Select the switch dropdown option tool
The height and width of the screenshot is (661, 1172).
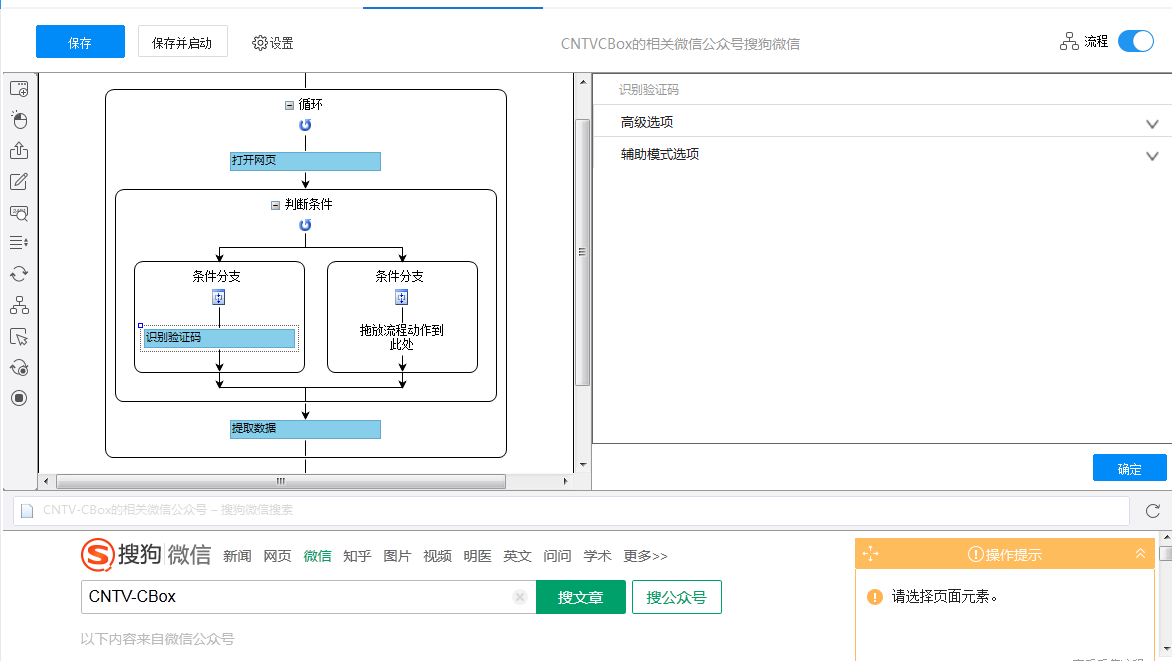(19, 243)
